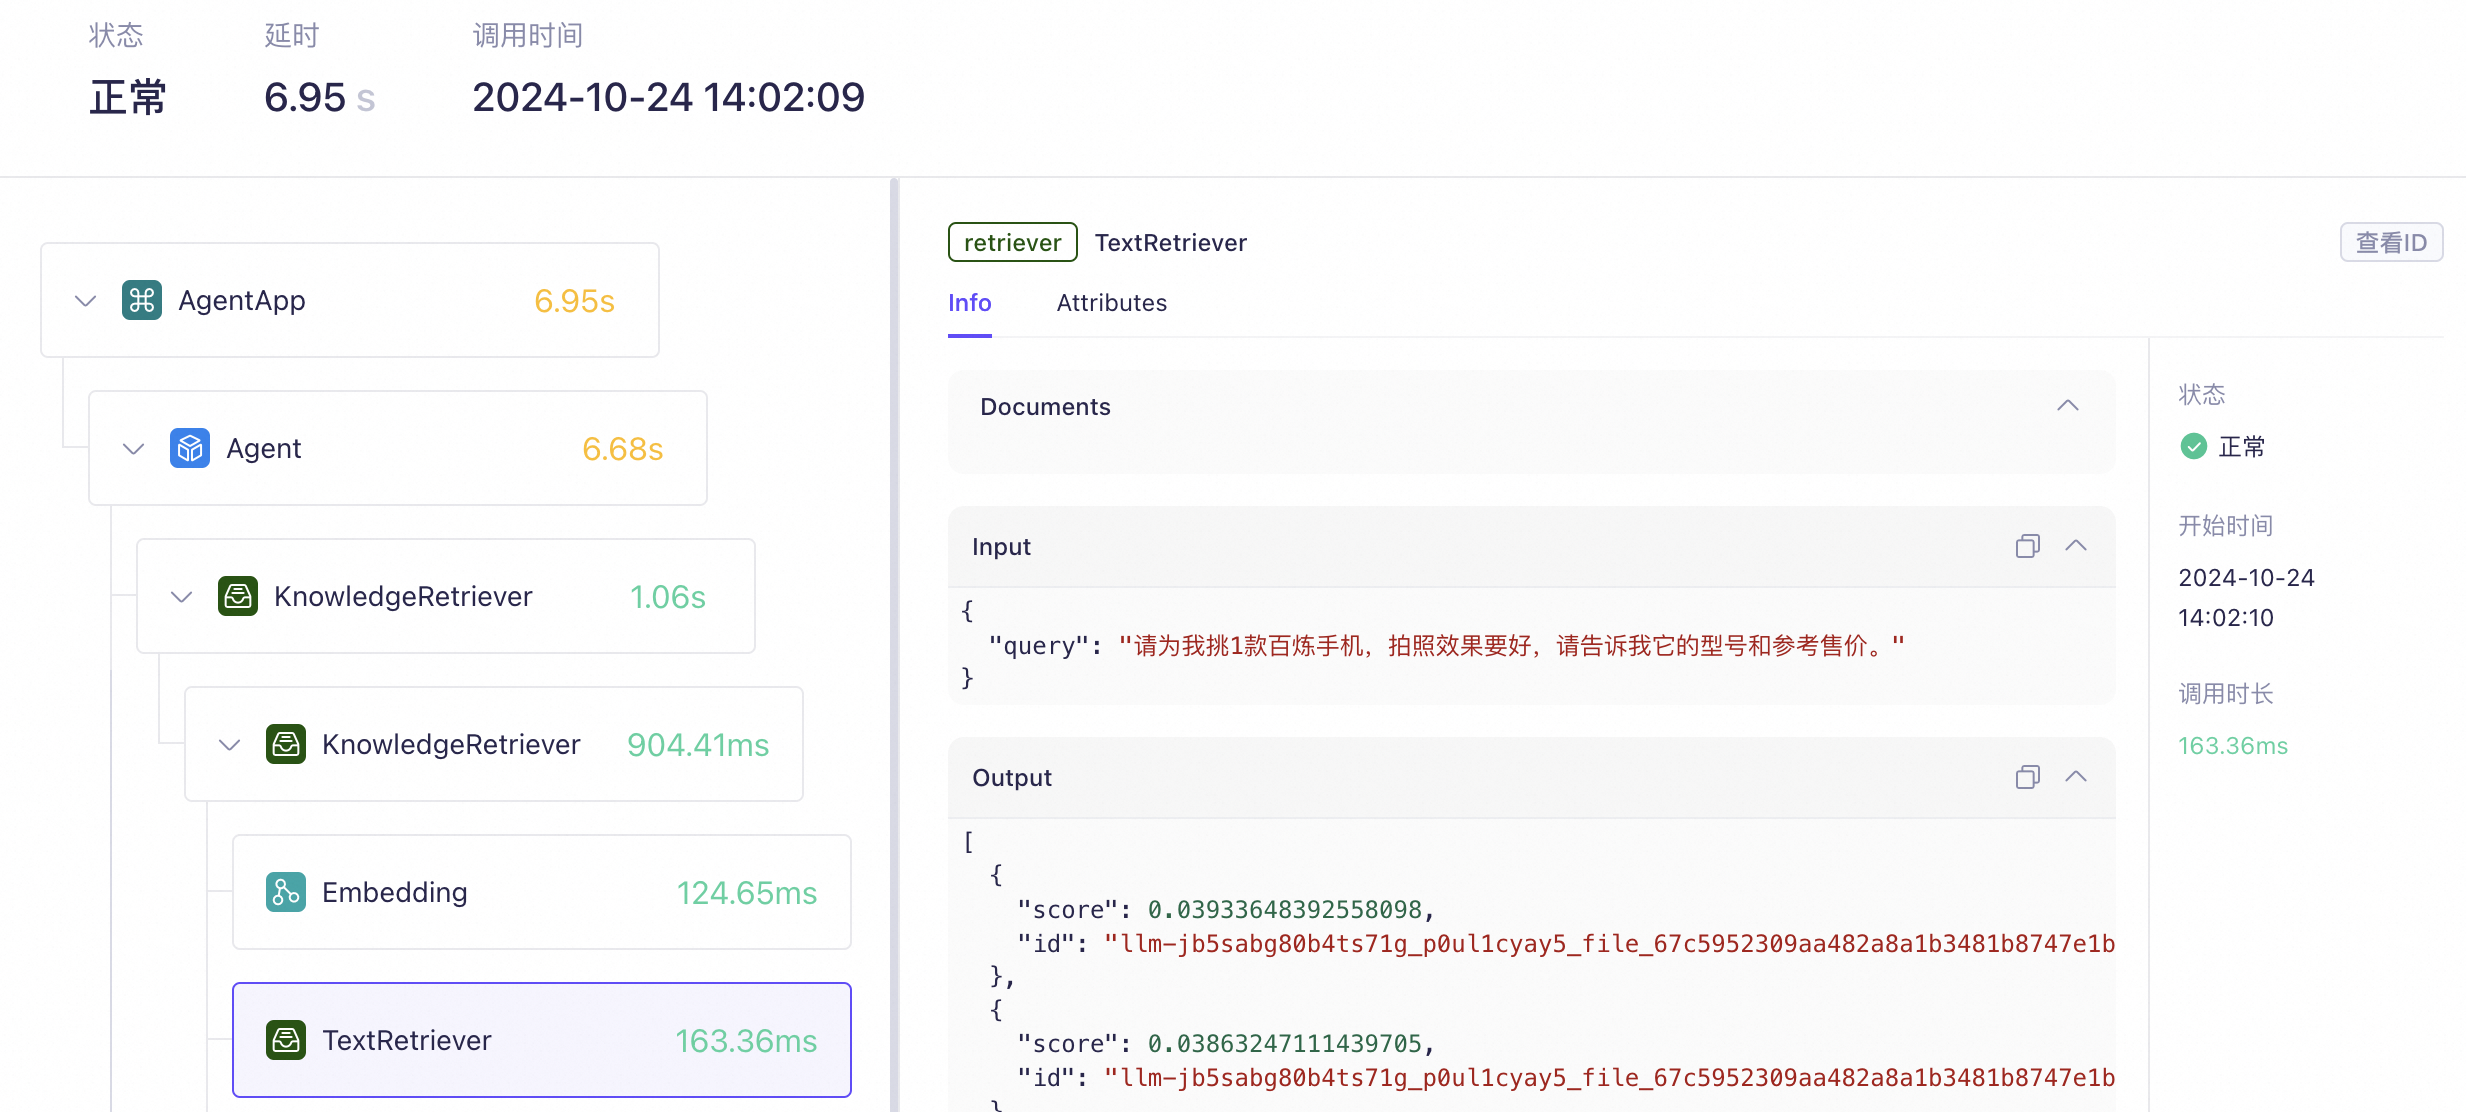
Task: Collapse the Documents section
Action: [2068, 406]
